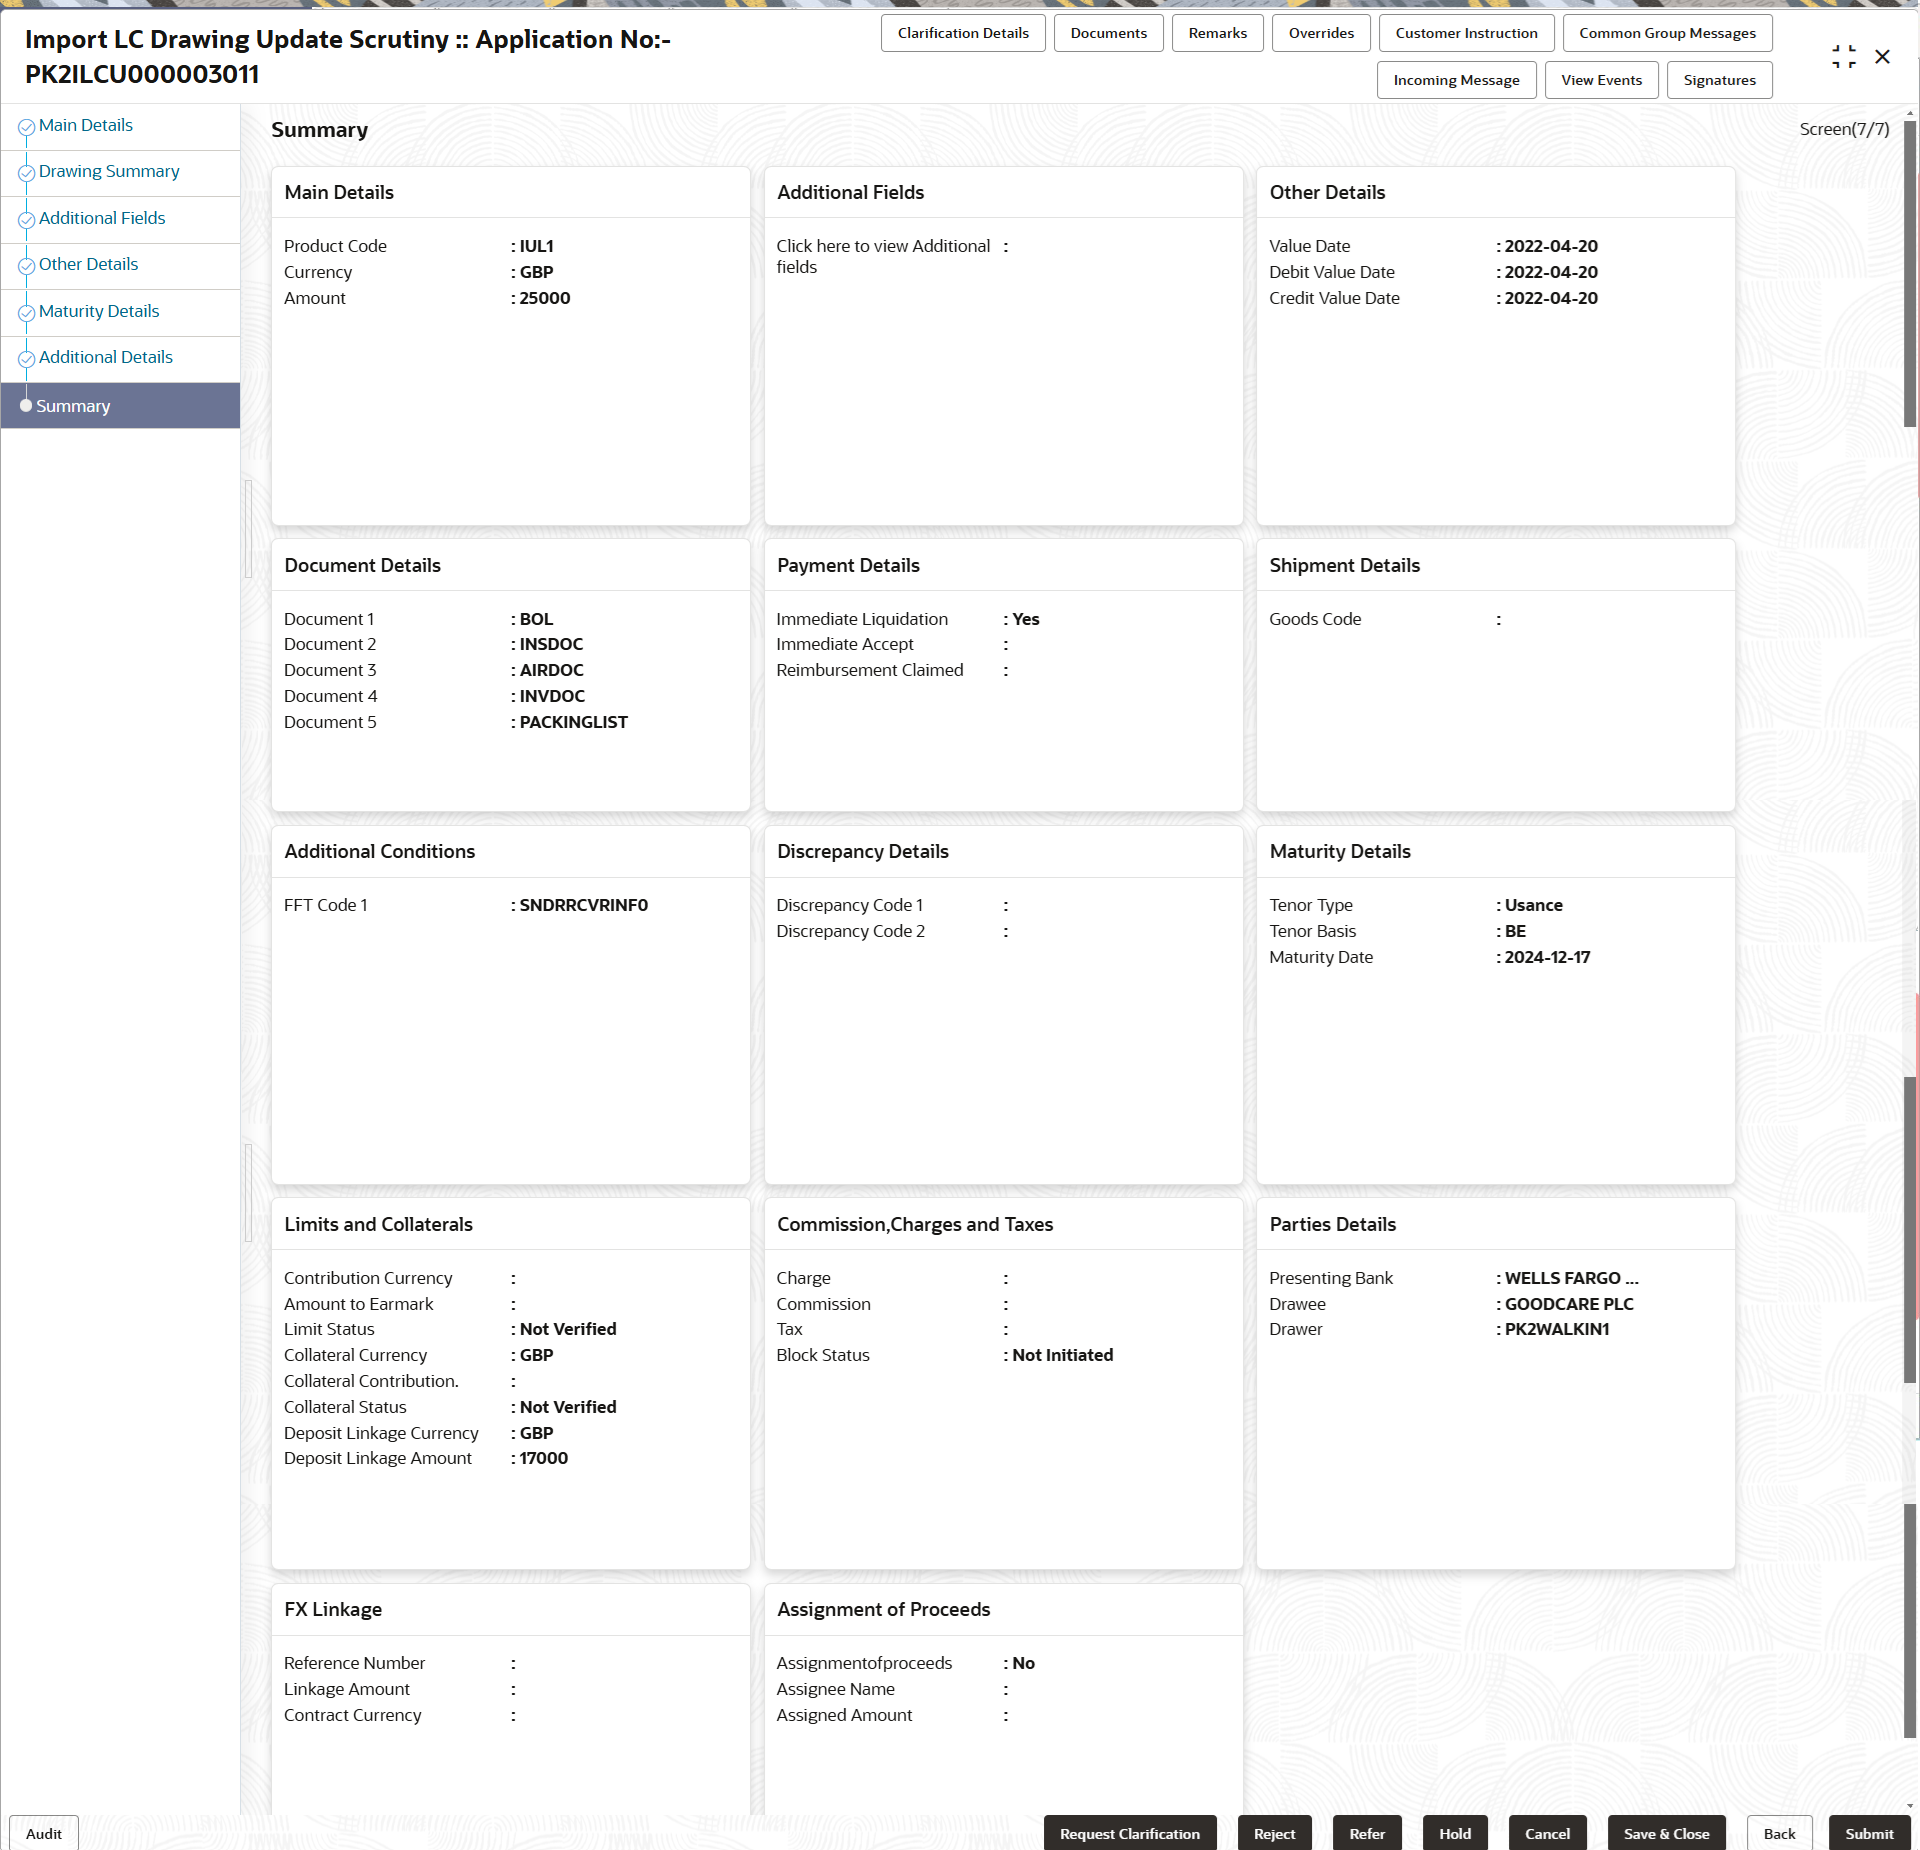Select the Maturity Details navigation step
1920x1850 pixels.
tap(99, 310)
